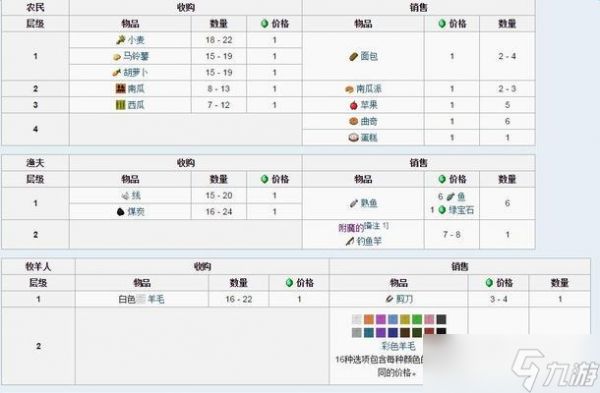Click the pumpkin block icon beside 南瓜
This screenshot has width=600, height=393.
[x=121, y=88]
